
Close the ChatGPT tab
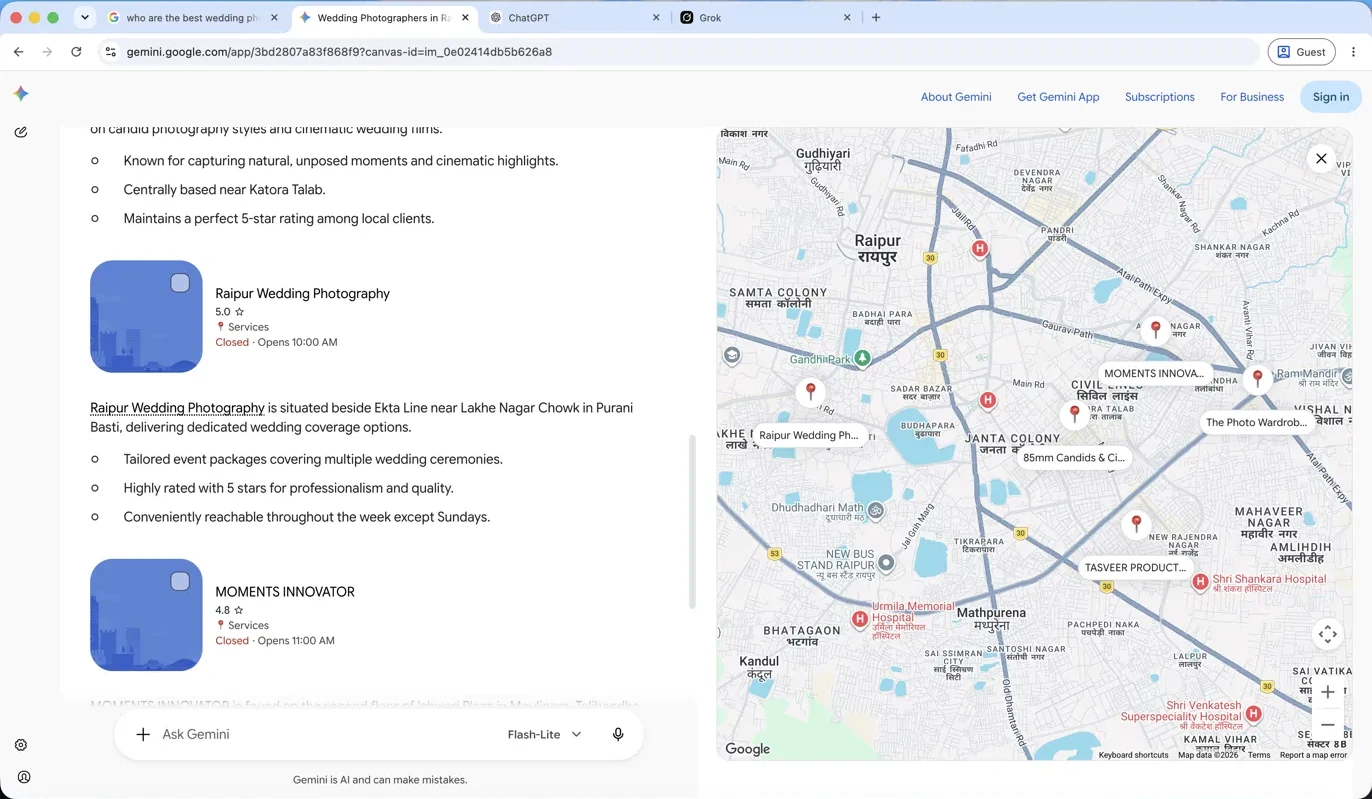click(x=656, y=17)
